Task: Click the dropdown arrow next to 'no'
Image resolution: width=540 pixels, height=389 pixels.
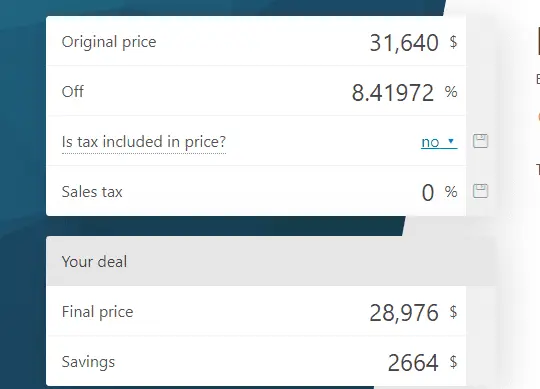Action: click(x=451, y=141)
